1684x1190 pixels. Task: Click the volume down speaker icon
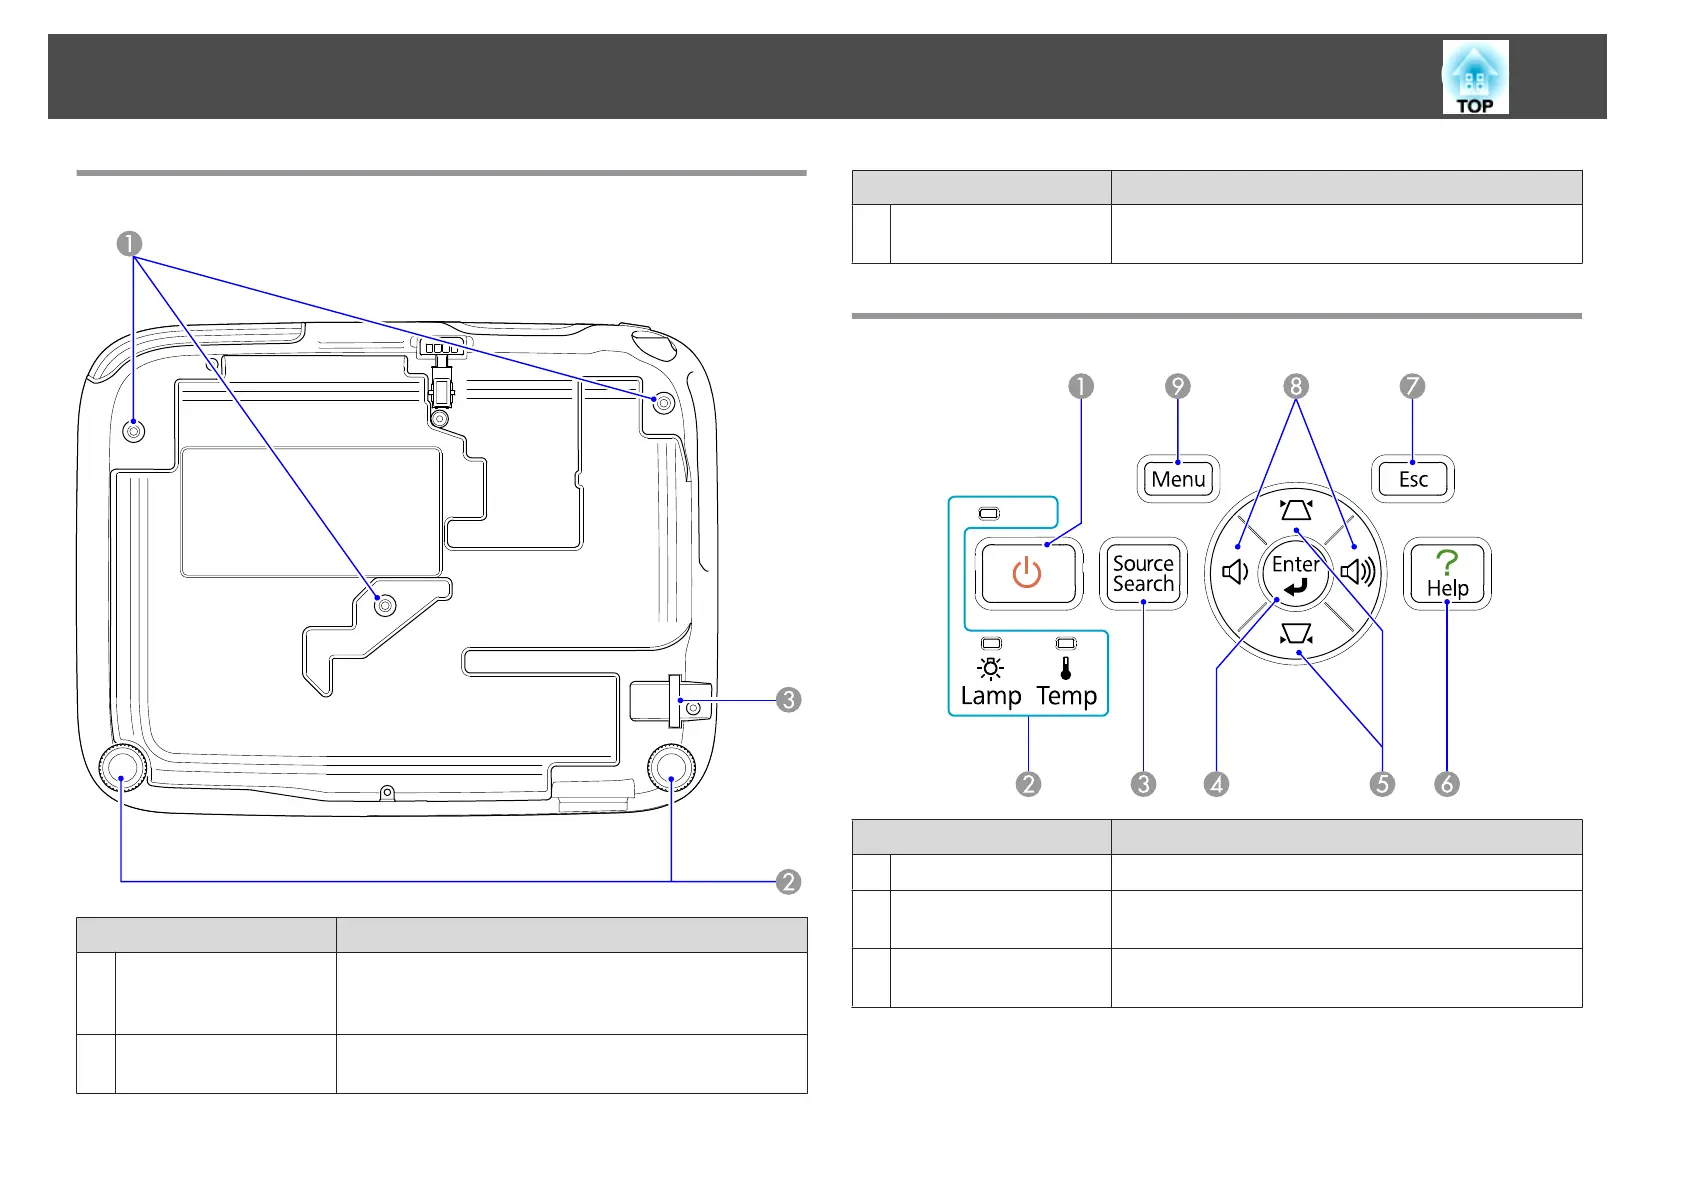[x=1236, y=572]
